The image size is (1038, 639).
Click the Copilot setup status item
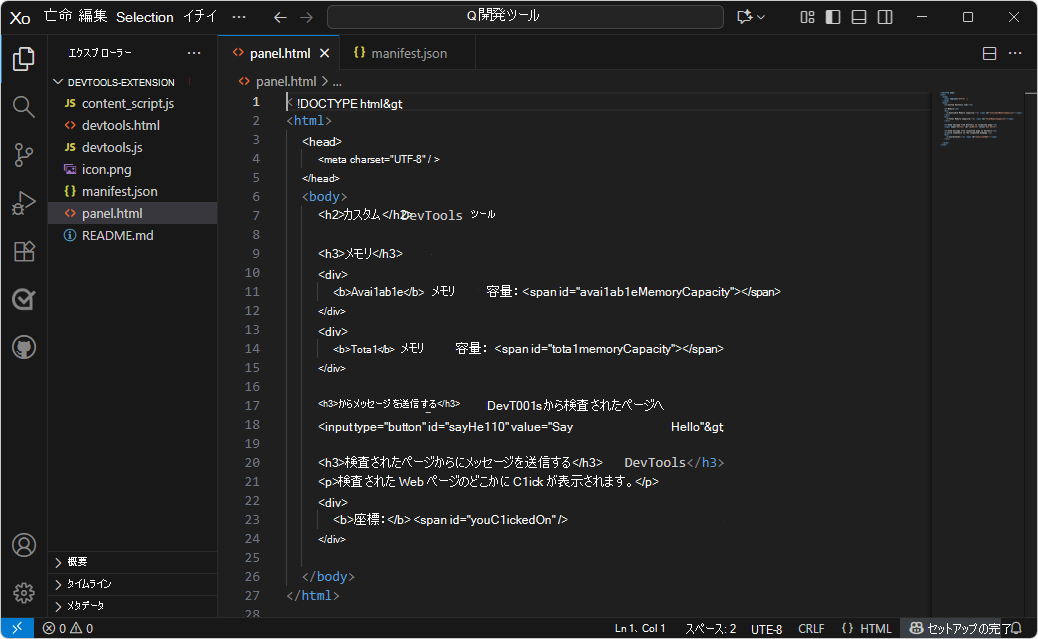960,628
